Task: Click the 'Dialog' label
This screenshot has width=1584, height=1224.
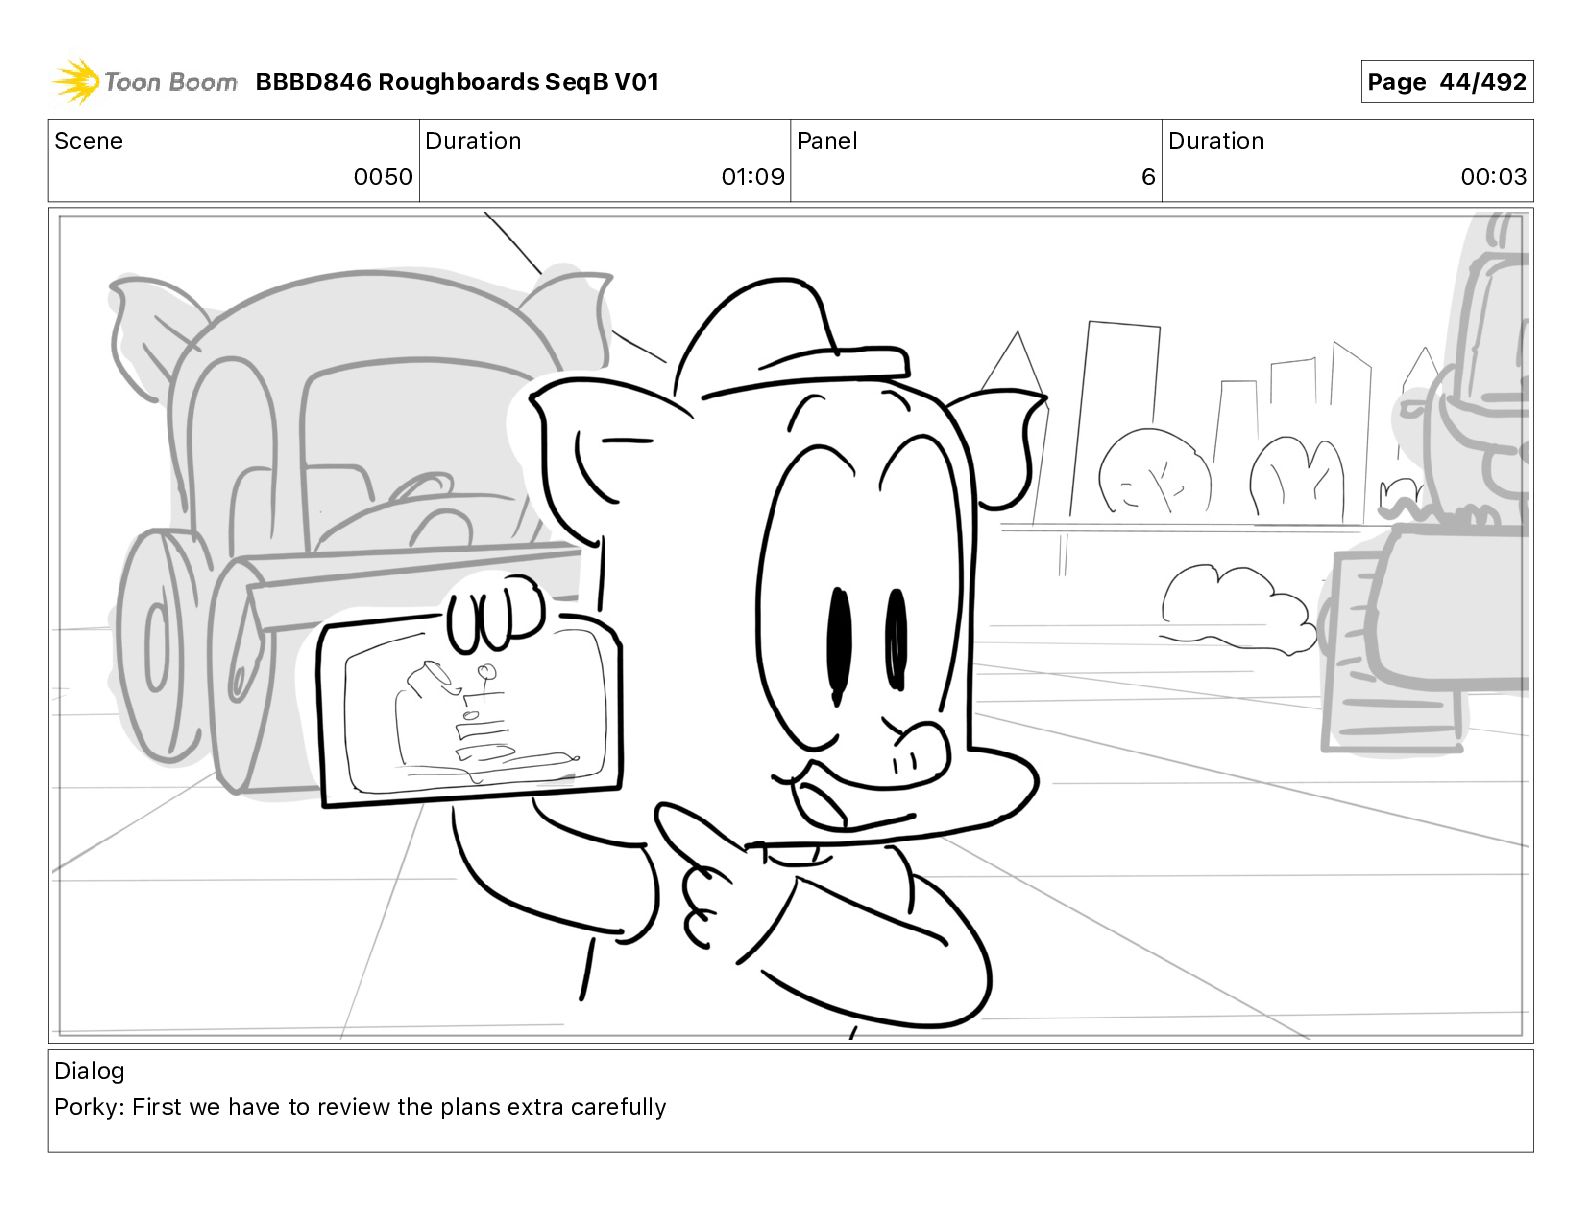Action: (89, 1071)
